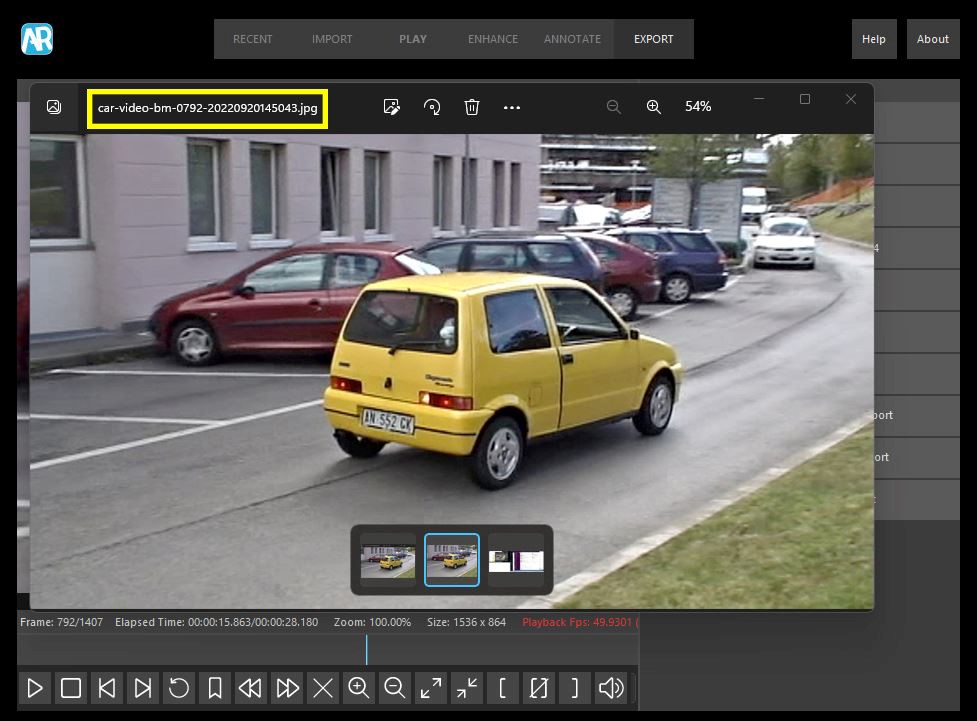Viewport: 977px width, 721px height.
Task: Click the fast forward icon
Action: 287,688
